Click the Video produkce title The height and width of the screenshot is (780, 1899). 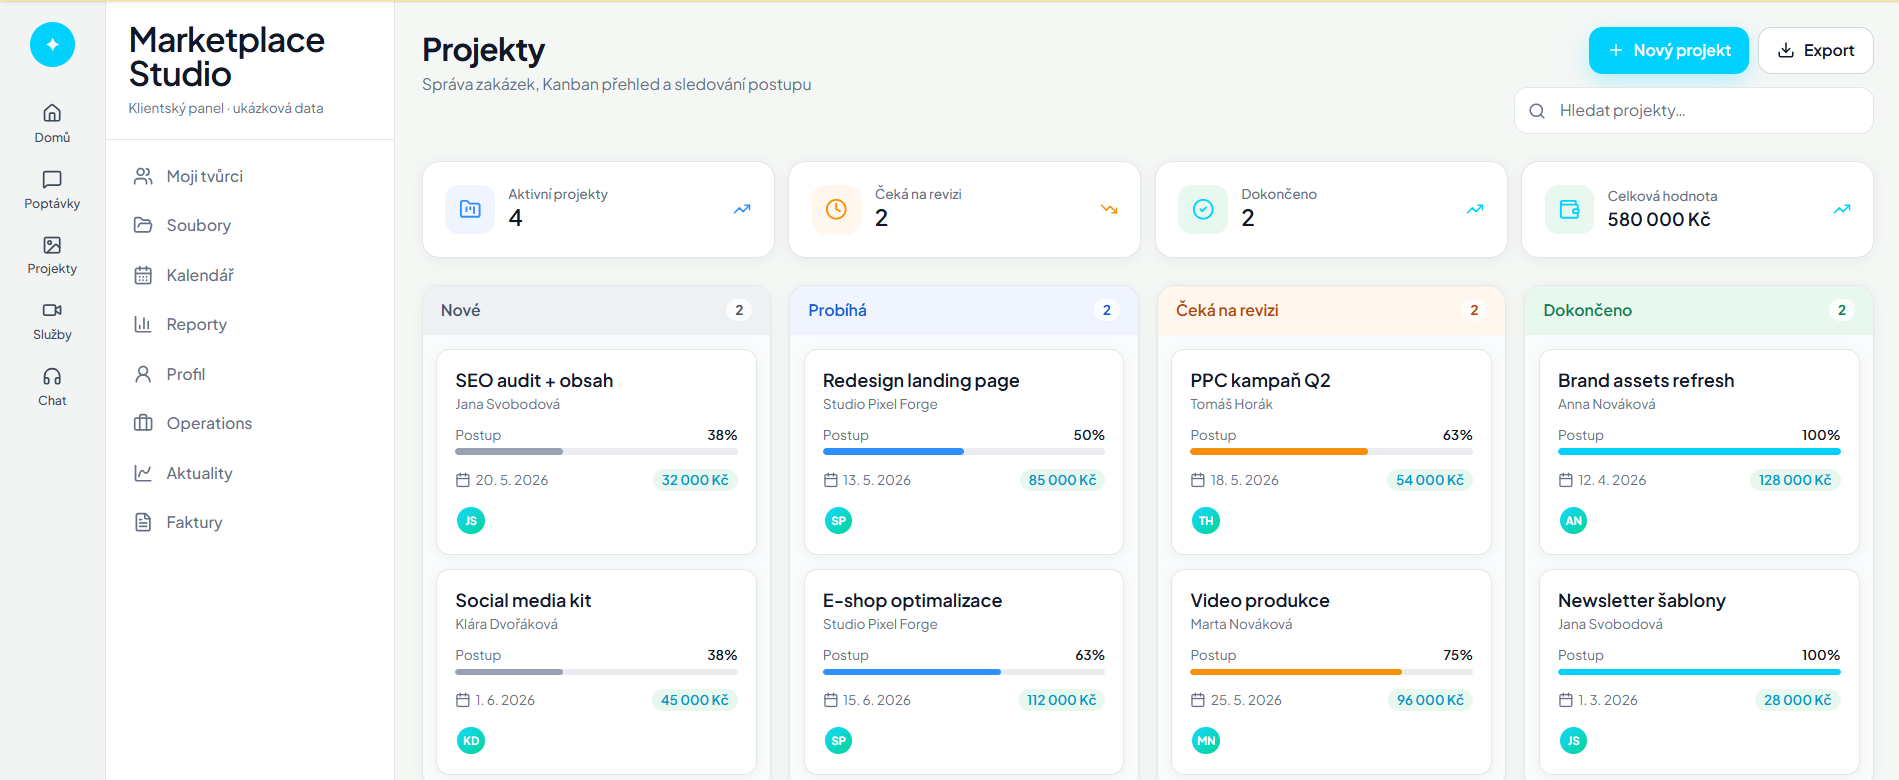1260,600
